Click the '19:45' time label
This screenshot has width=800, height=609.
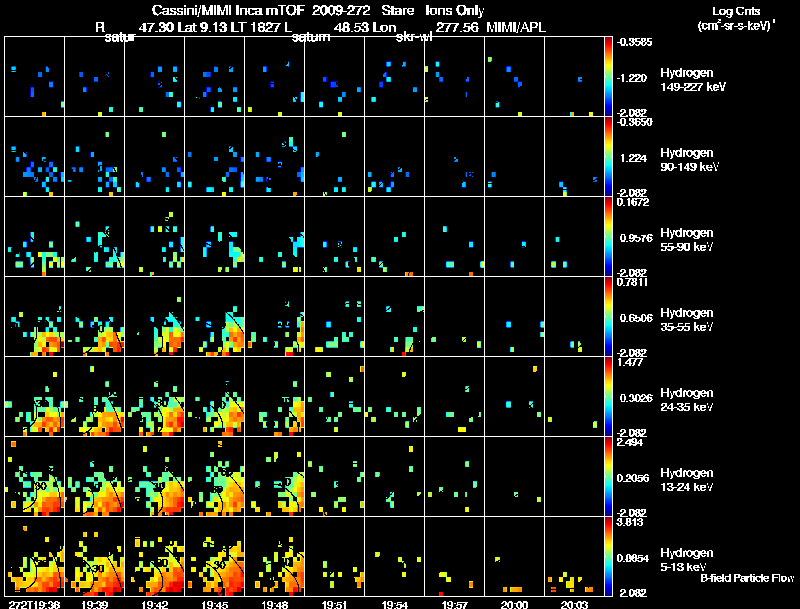coord(215,604)
